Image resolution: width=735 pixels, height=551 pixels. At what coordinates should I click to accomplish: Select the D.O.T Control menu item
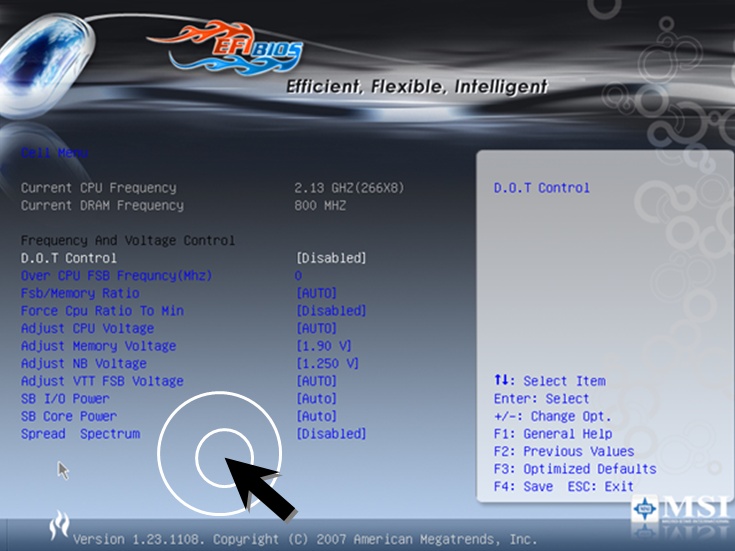coord(68,258)
